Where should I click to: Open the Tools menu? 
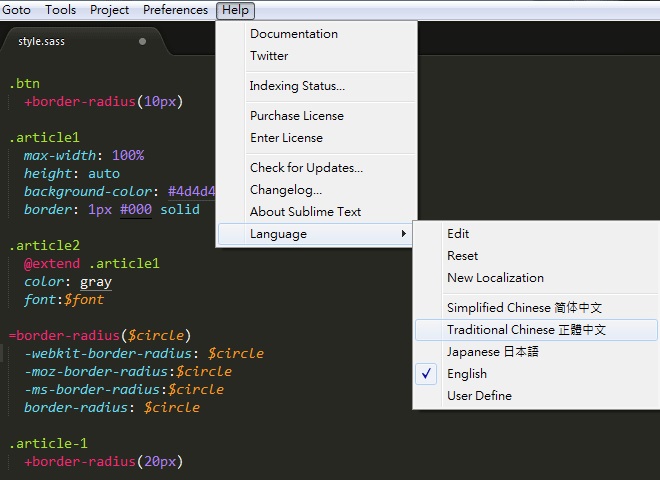[61, 10]
